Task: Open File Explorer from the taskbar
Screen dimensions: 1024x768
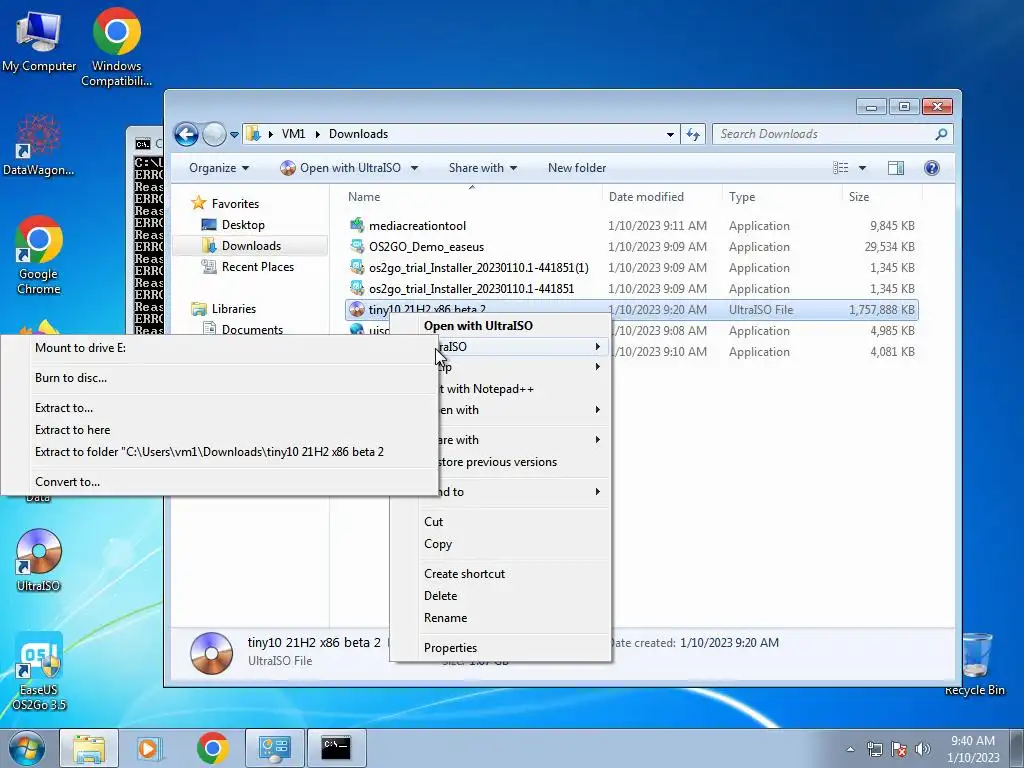Action: pos(89,748)
